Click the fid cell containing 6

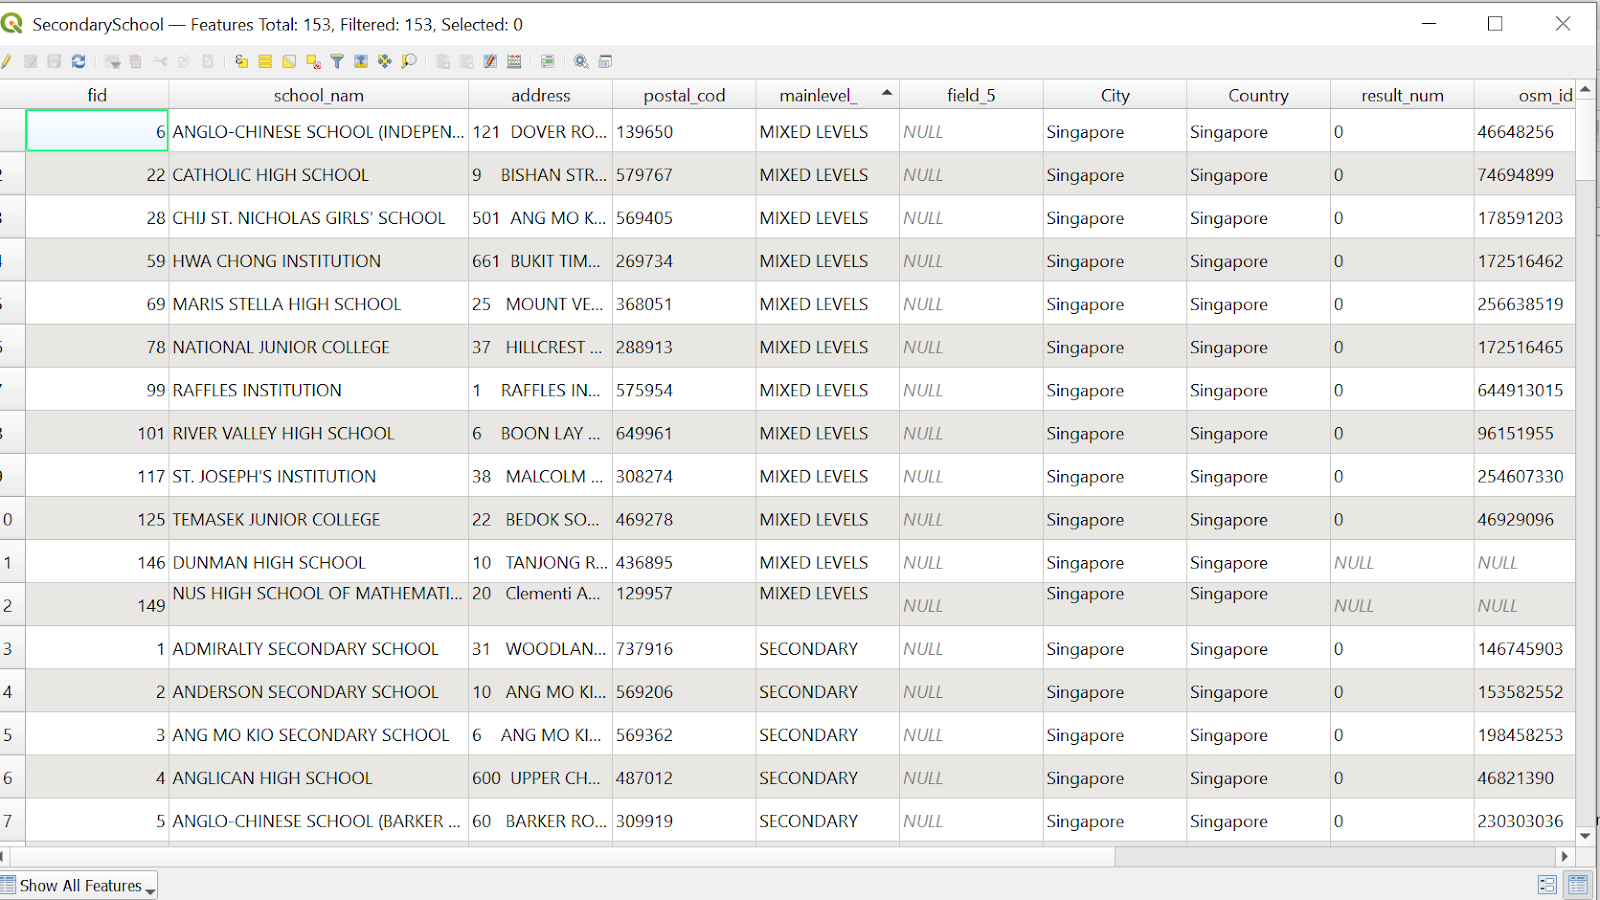tap(97, 131)
